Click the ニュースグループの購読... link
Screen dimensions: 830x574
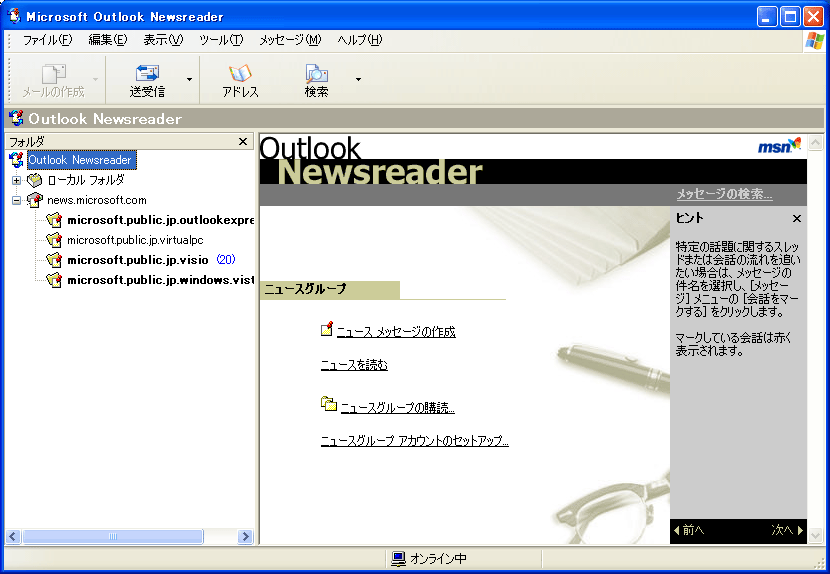(398, 408)
